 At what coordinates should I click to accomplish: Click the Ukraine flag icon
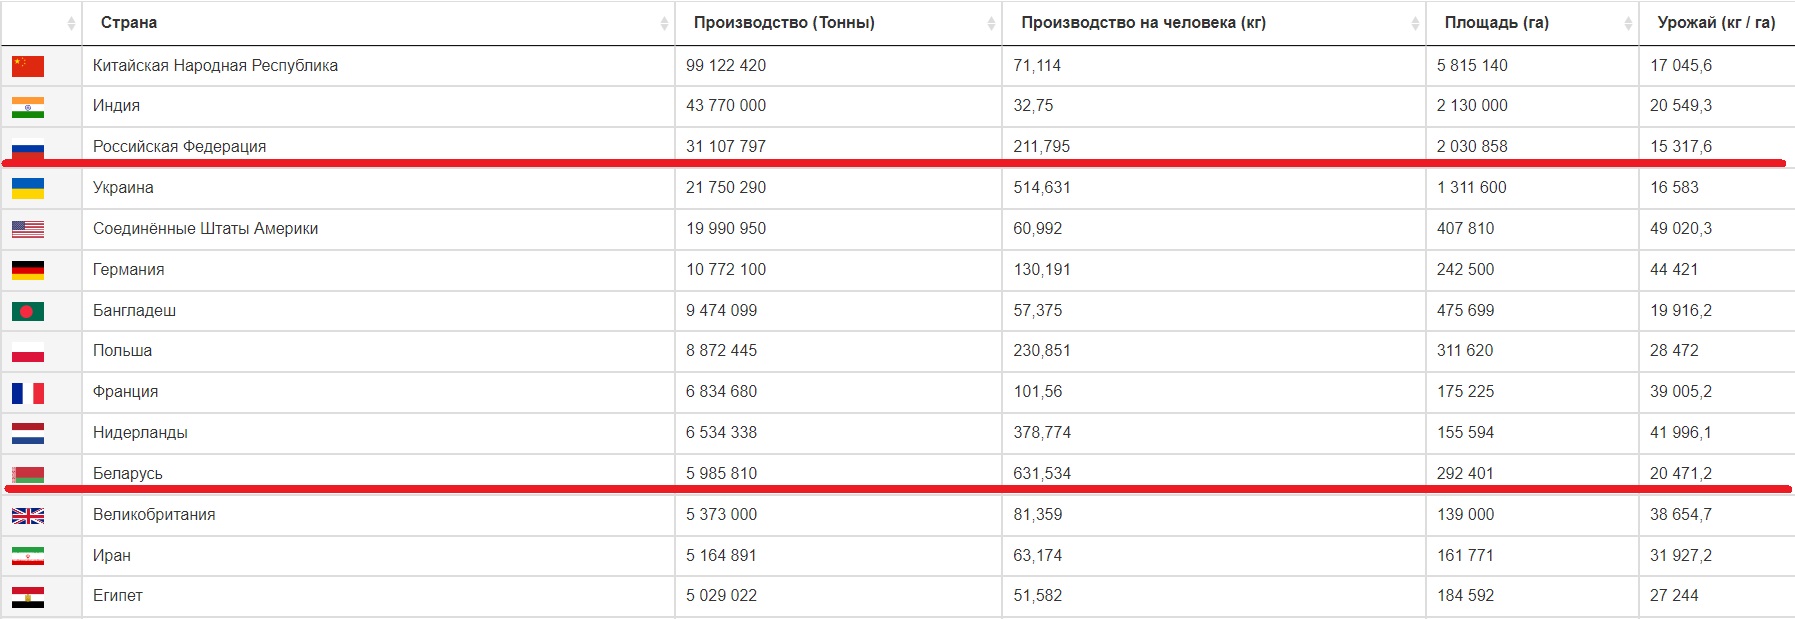click(x=28, y=188)
